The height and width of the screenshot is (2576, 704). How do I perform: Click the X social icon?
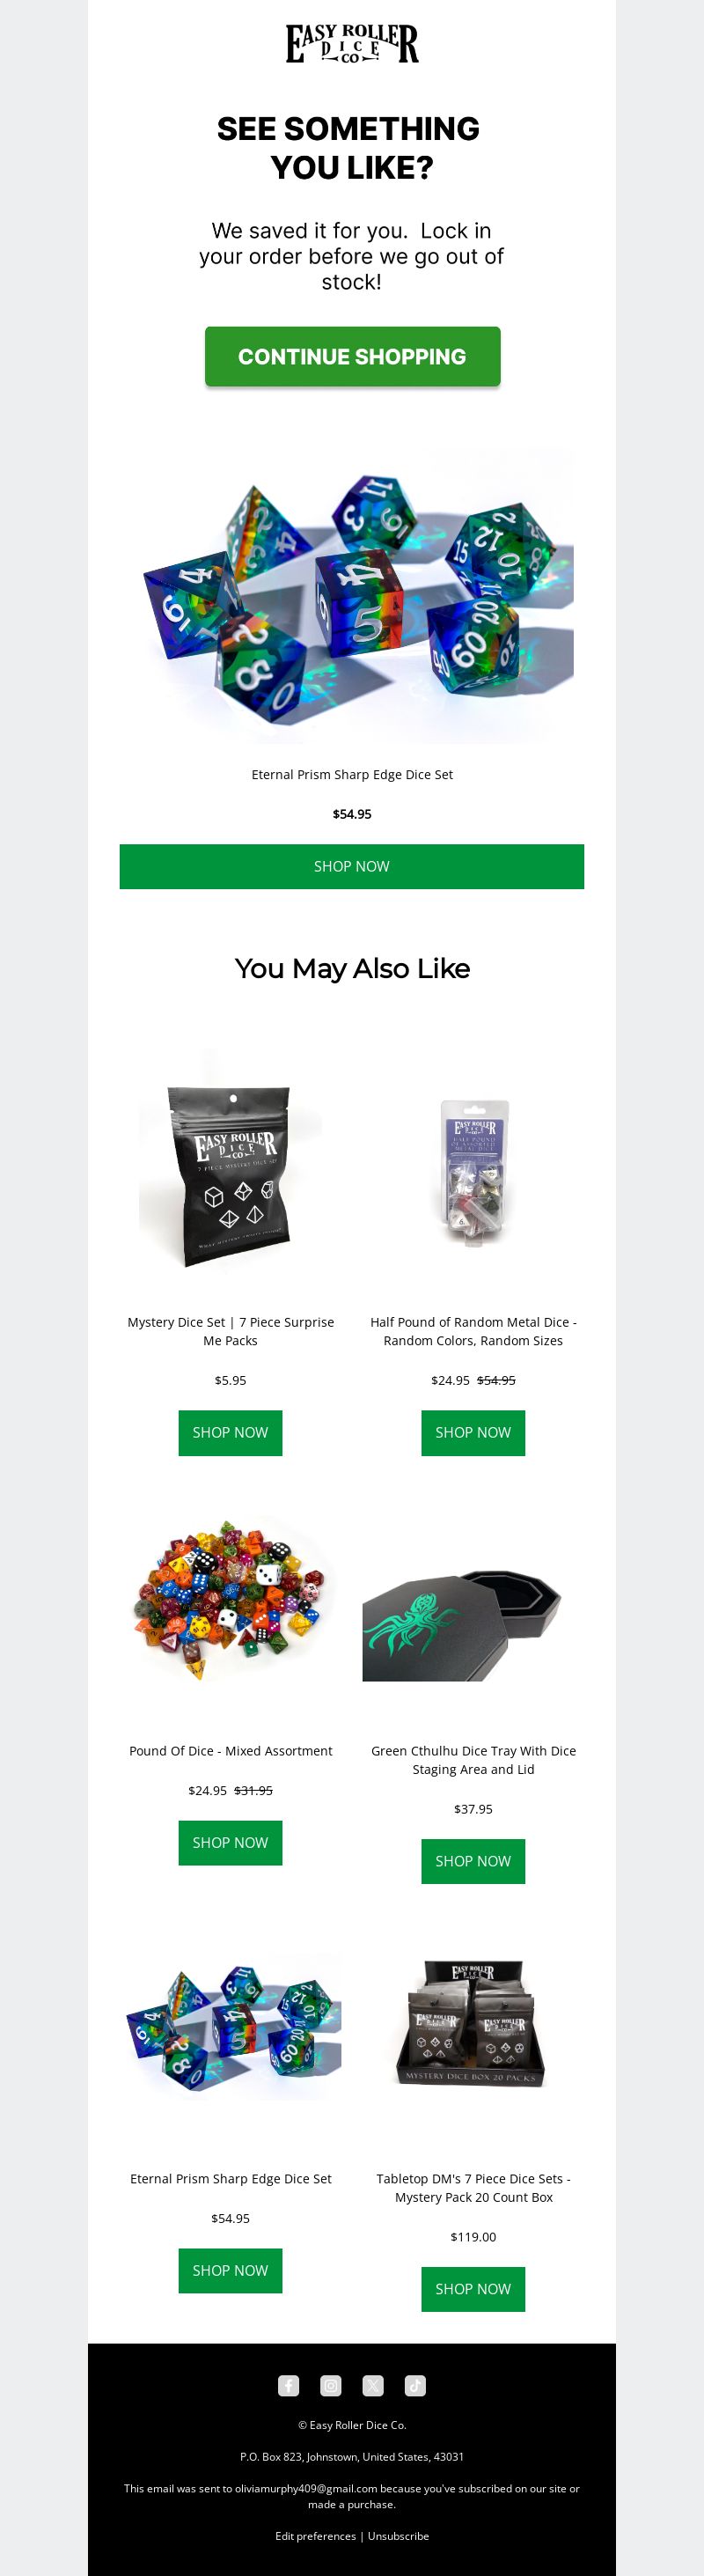pos(373,2386)
